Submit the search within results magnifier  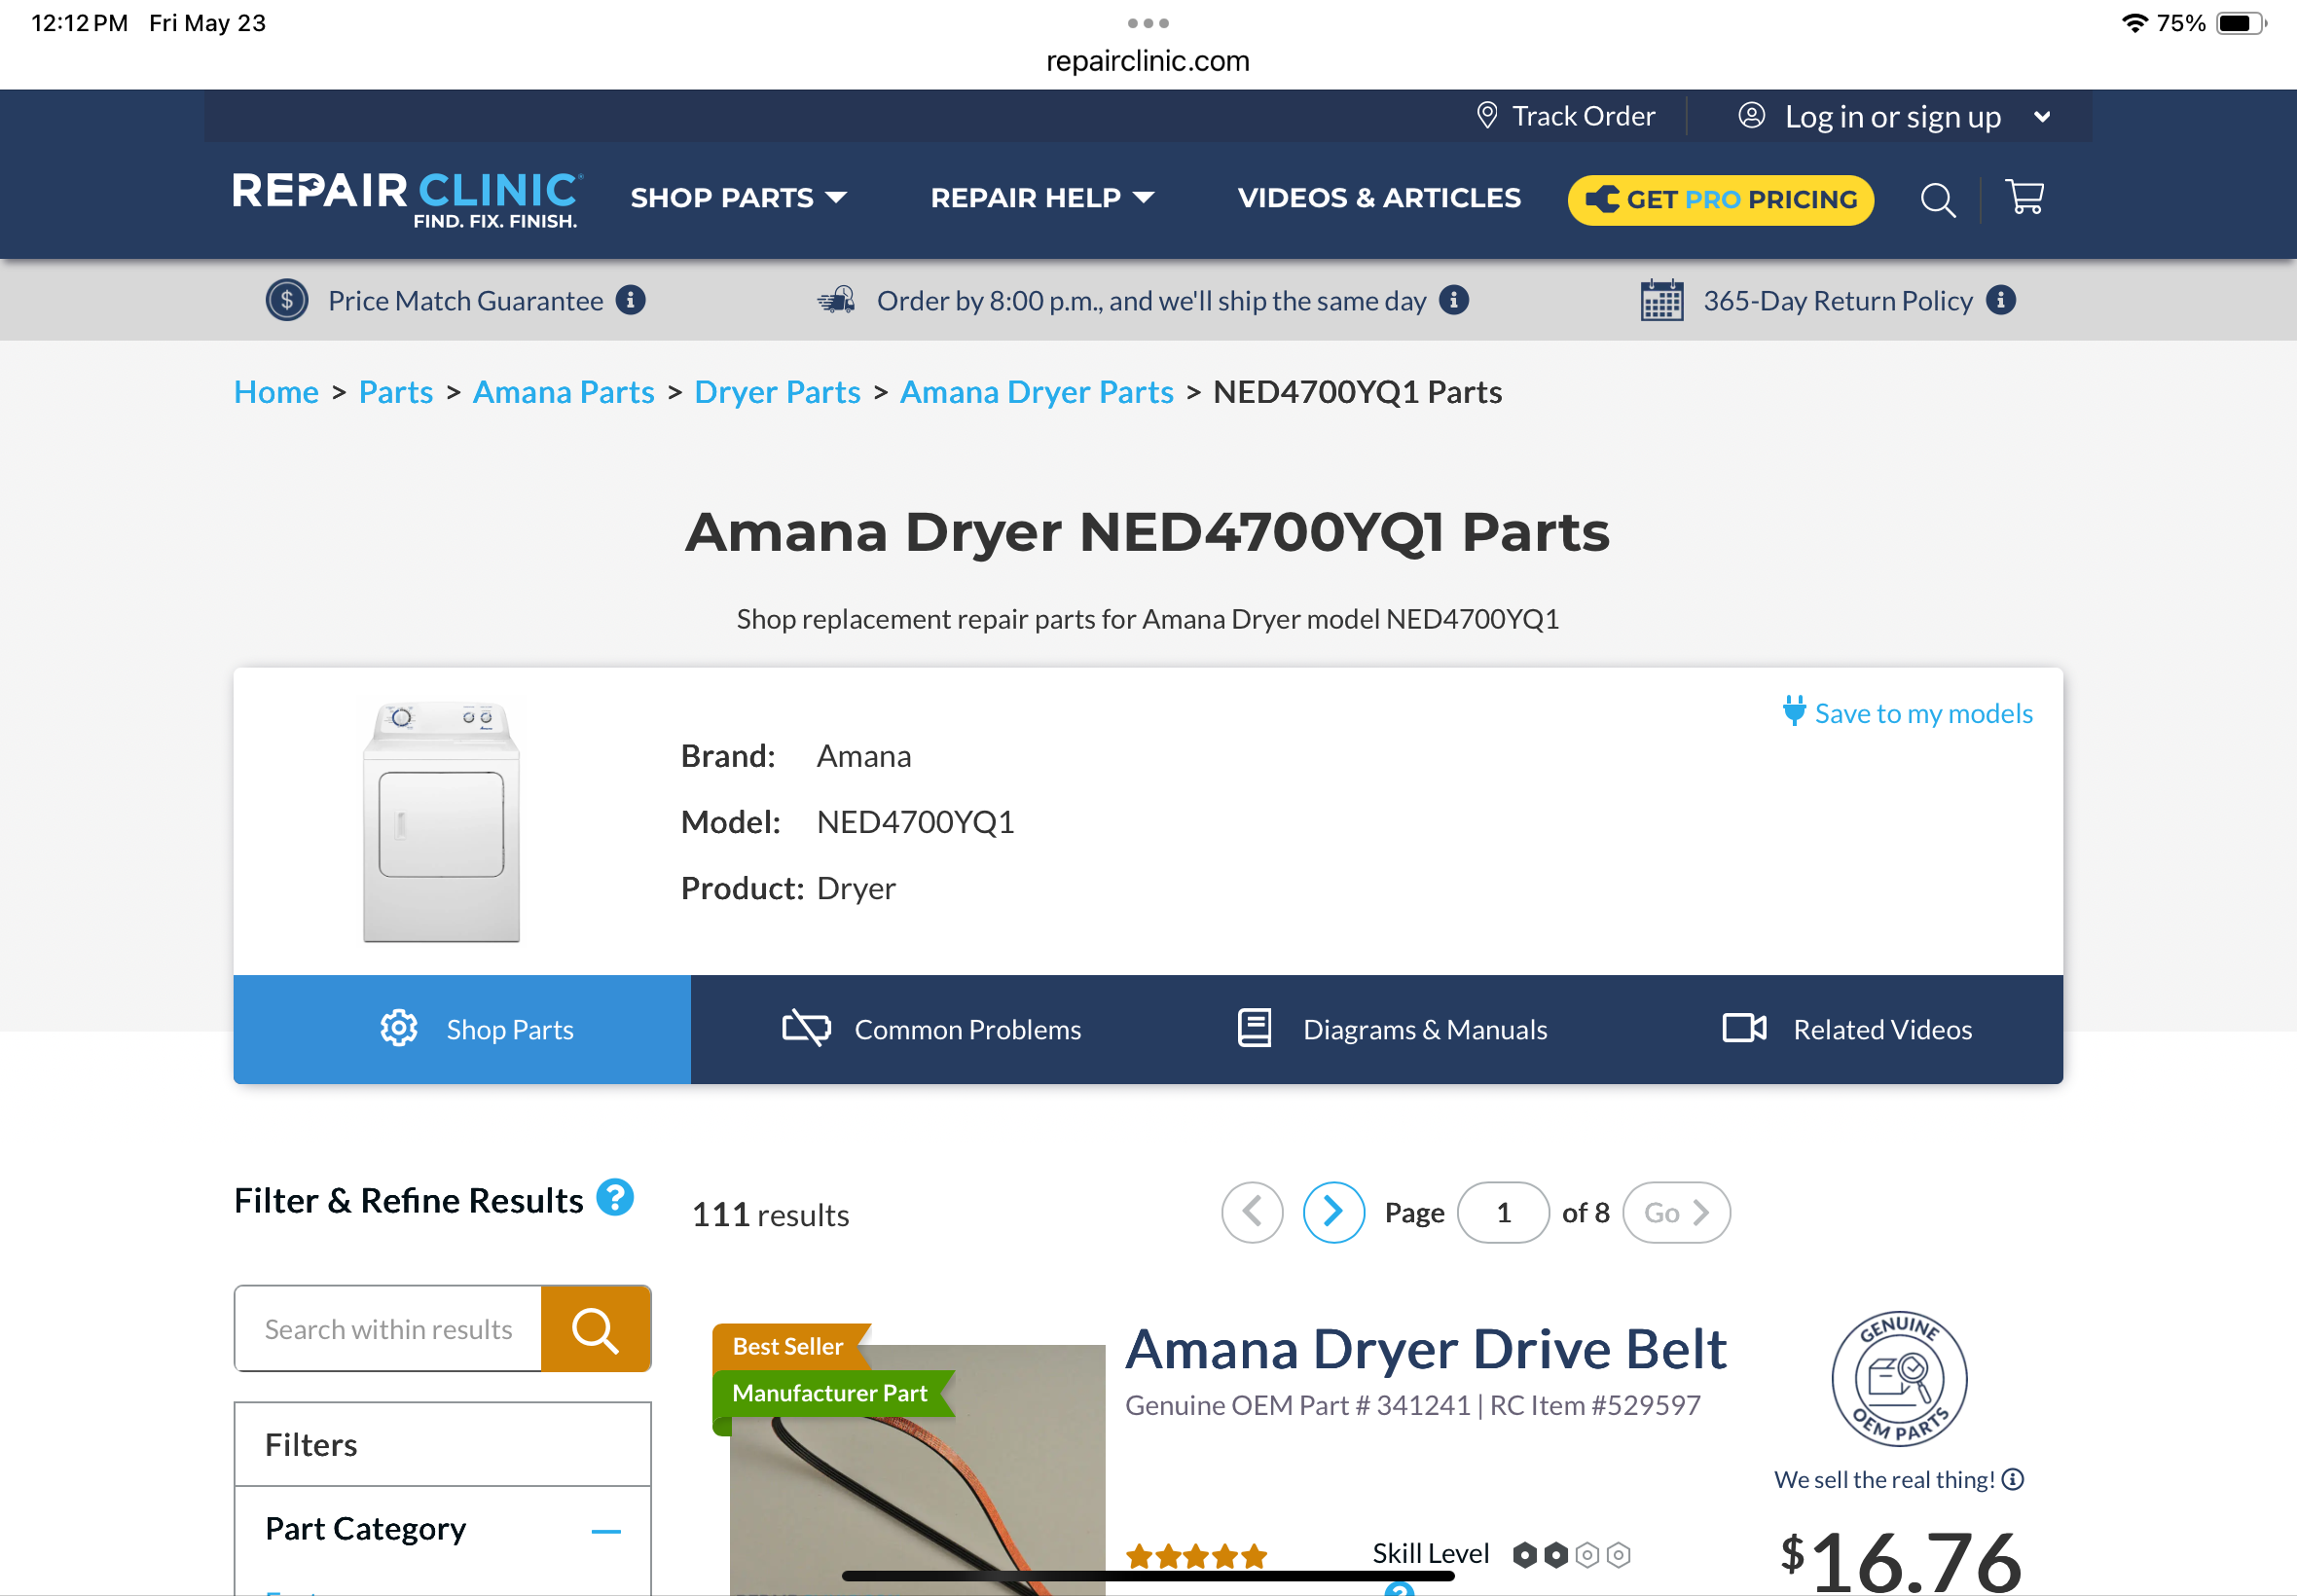point(595,1329)
